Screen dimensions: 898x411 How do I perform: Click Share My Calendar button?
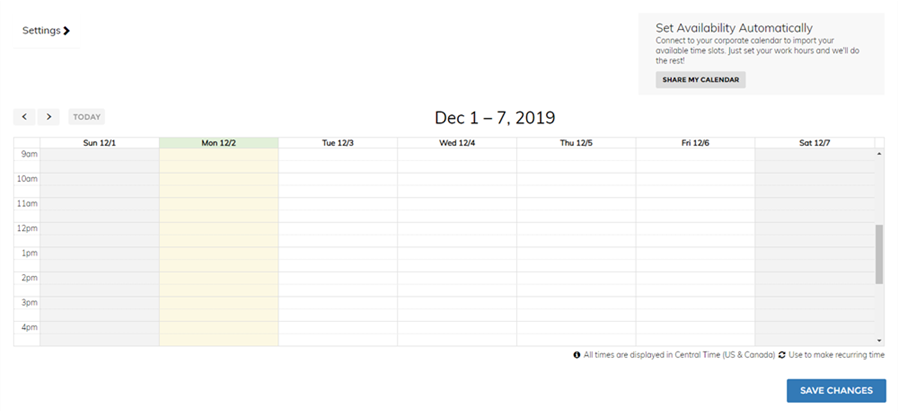[700, 80]
